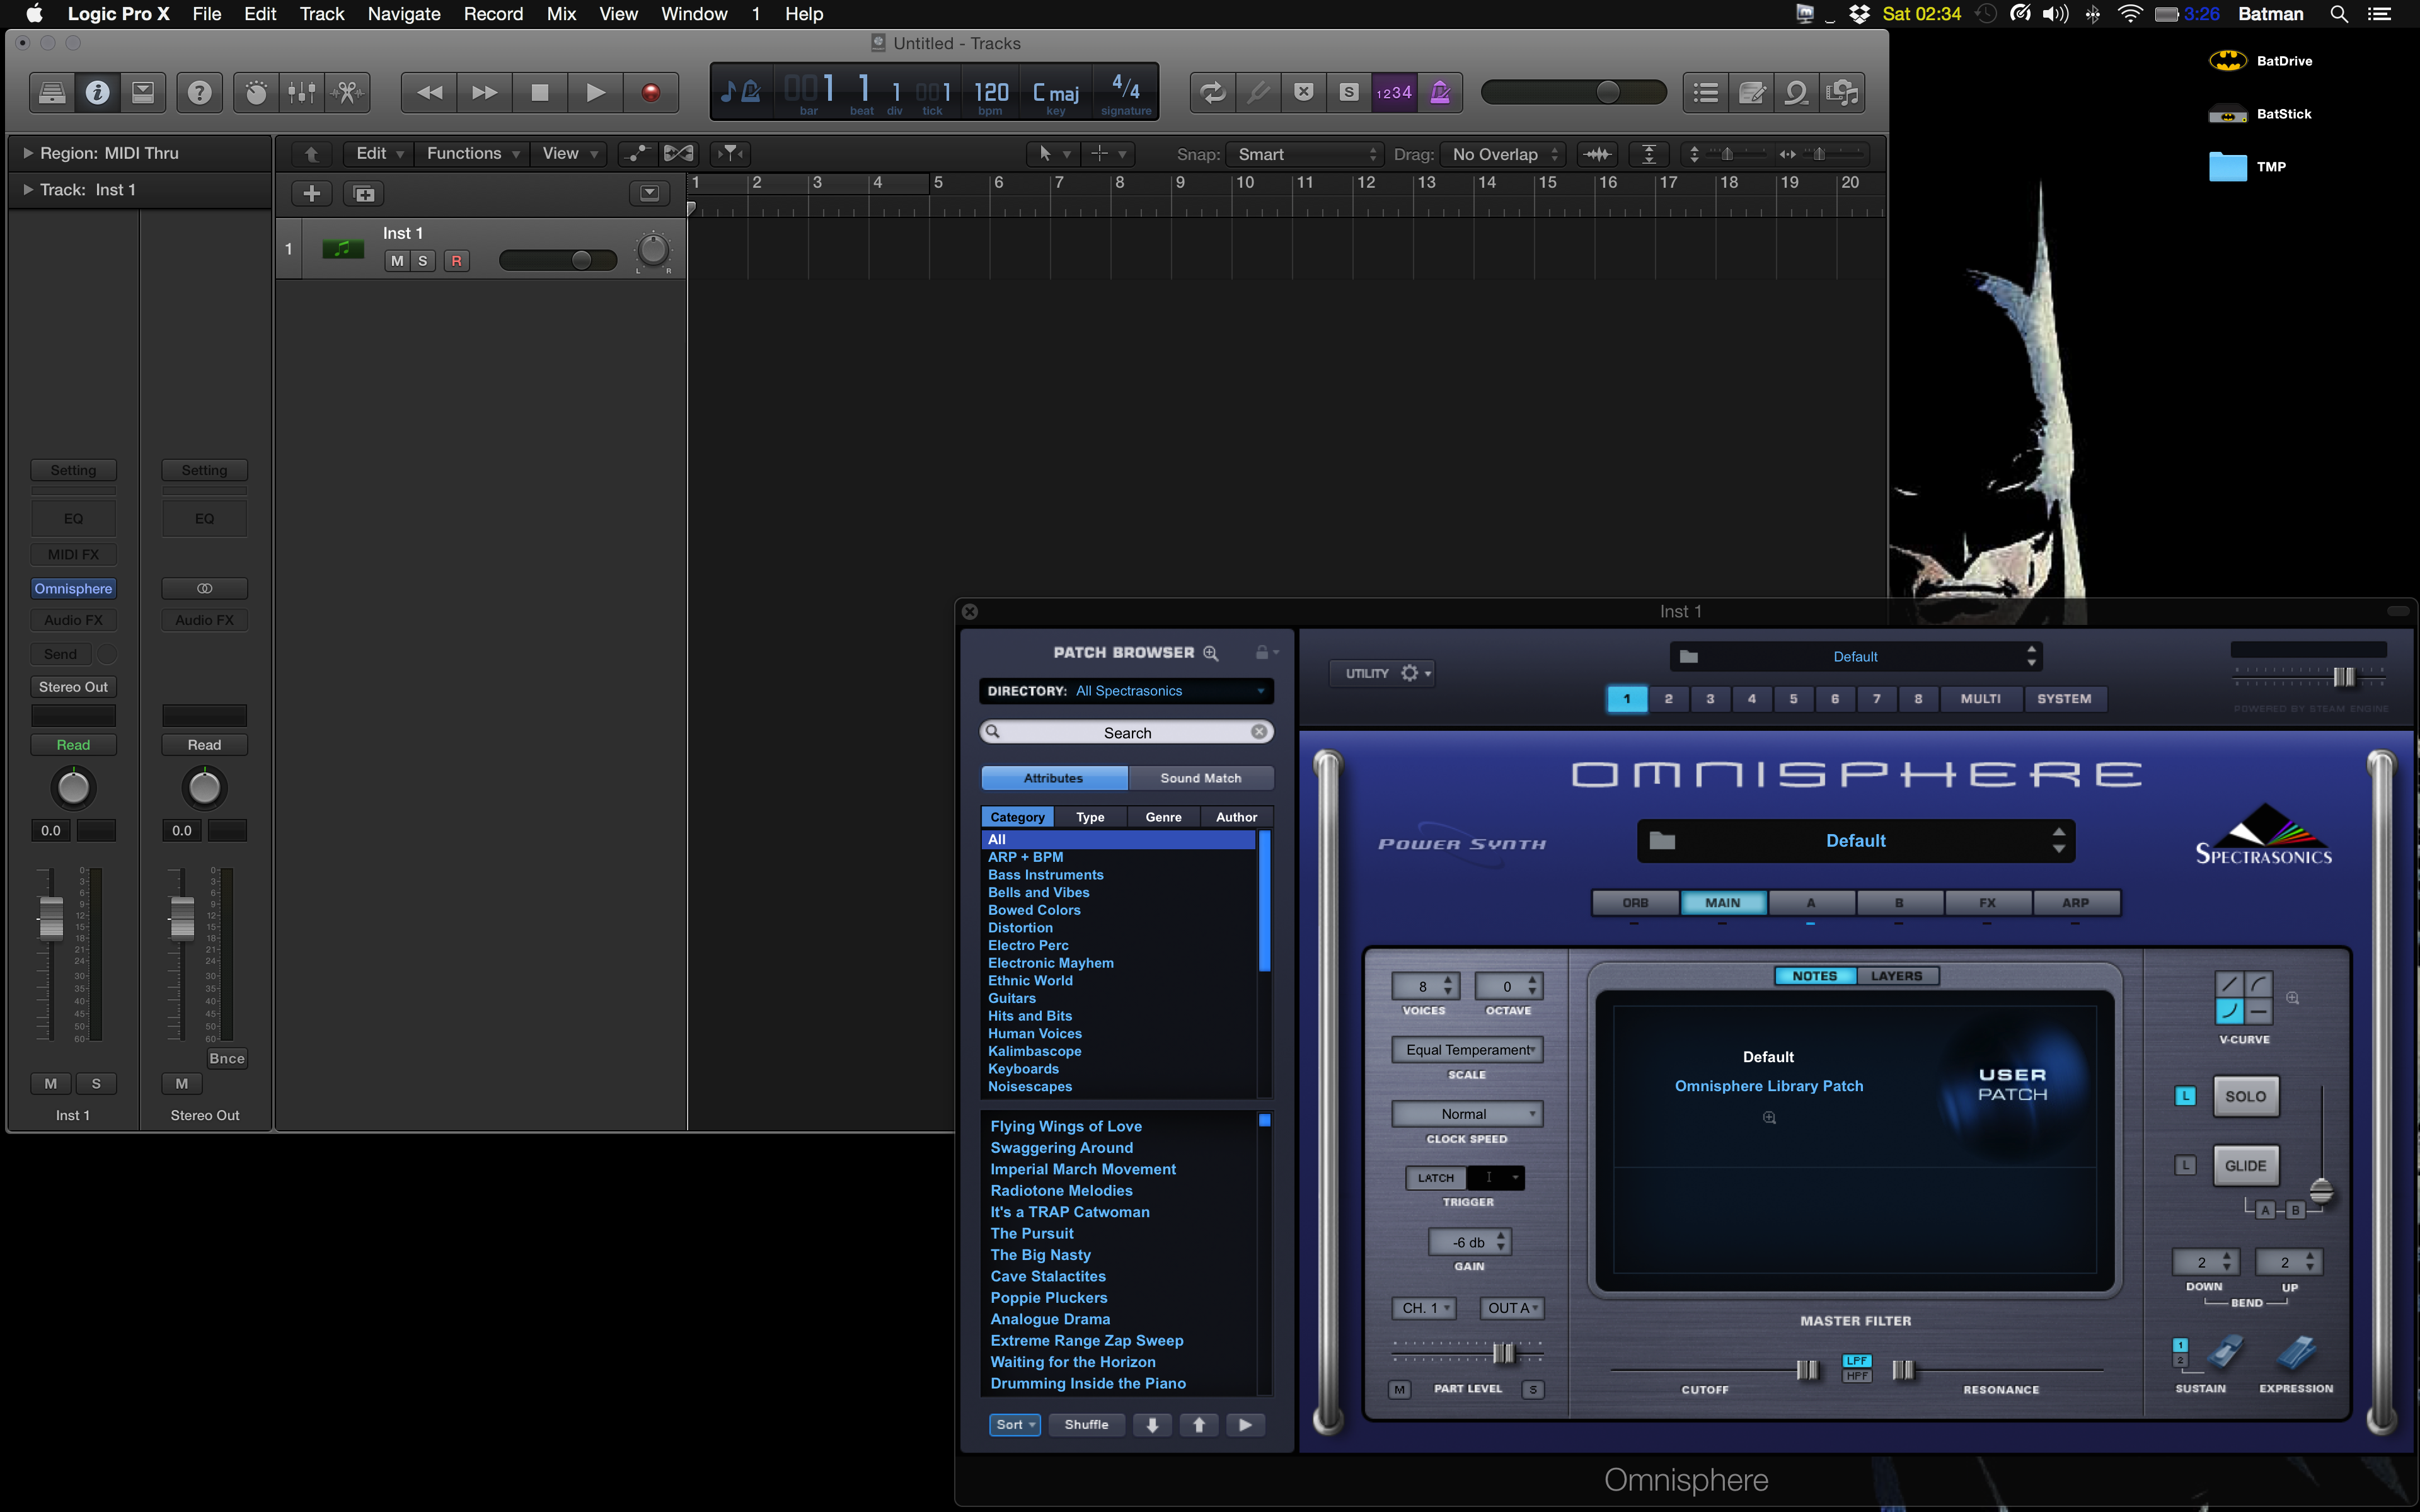2420x1512 pixels.
Task: Click the duplicate track button
Action: click(364, 194)
